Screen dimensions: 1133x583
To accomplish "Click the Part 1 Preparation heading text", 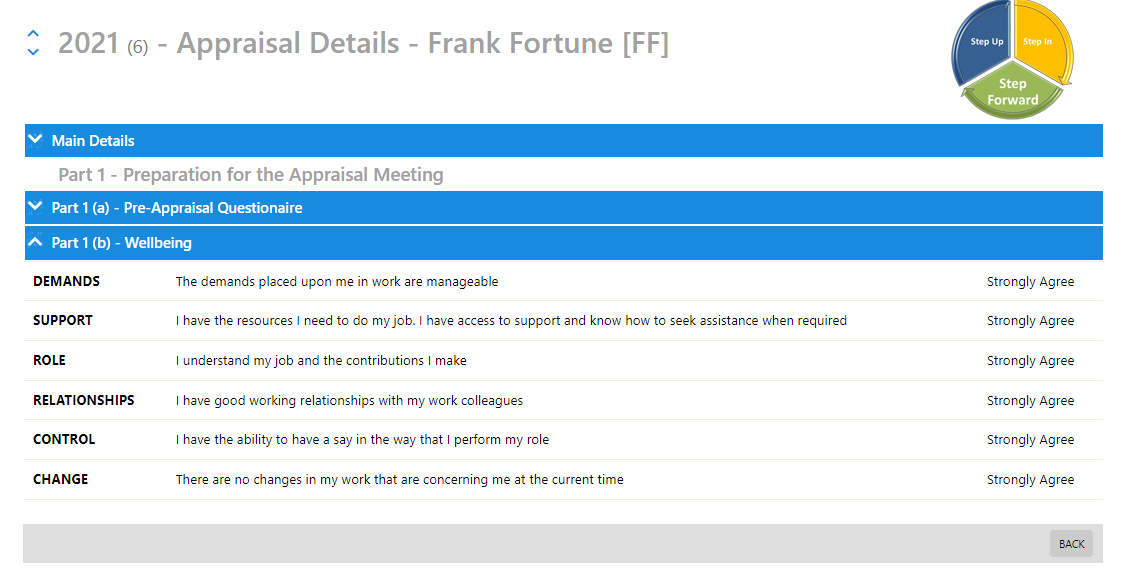I will click(x=251, y=175).
